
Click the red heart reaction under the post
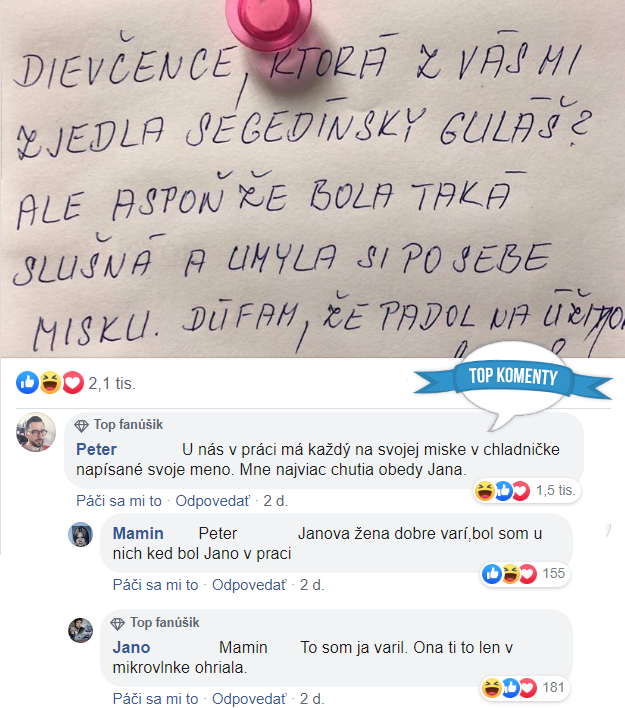[73, 383]
